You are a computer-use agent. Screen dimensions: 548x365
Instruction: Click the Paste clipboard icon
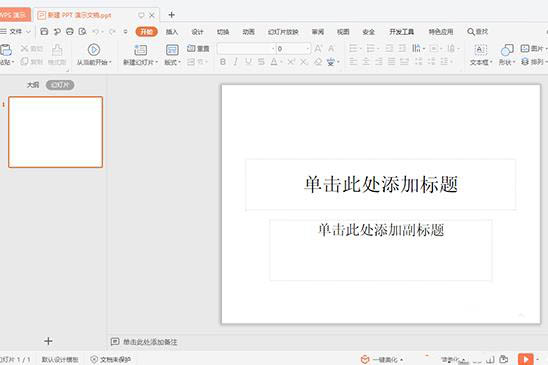click(6, 50)
